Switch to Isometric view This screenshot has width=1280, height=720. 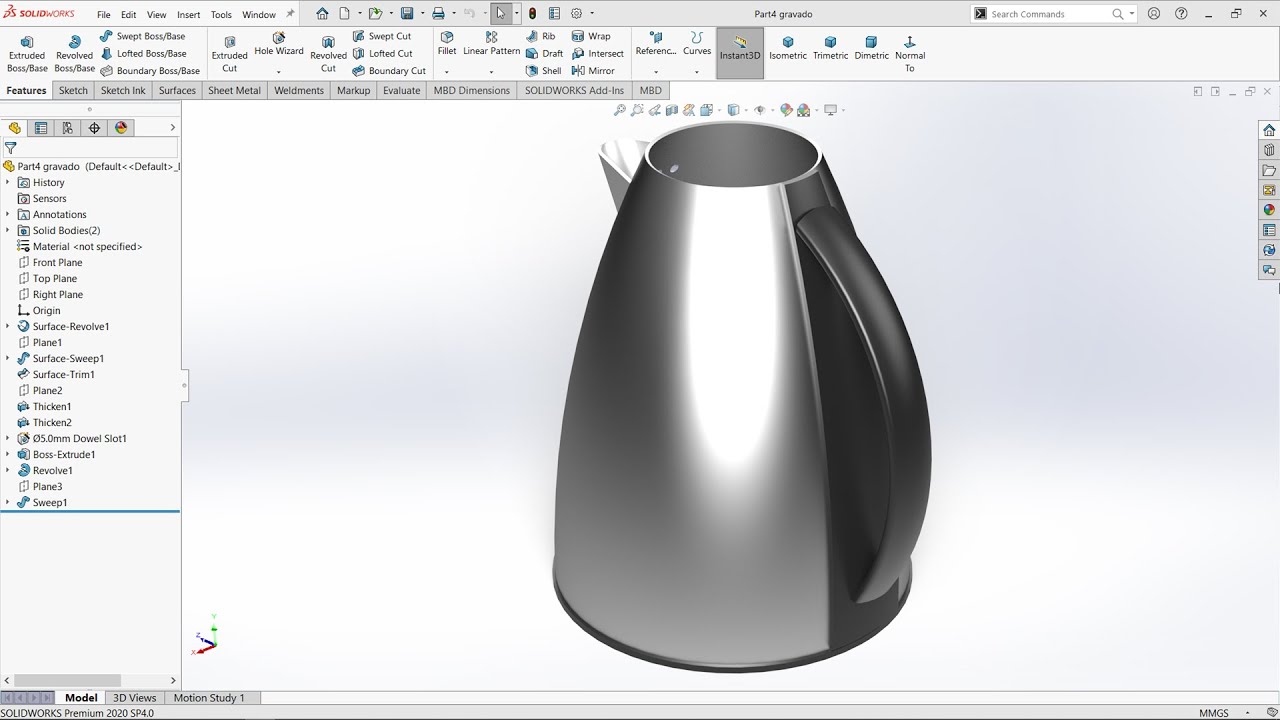(788, 48)
